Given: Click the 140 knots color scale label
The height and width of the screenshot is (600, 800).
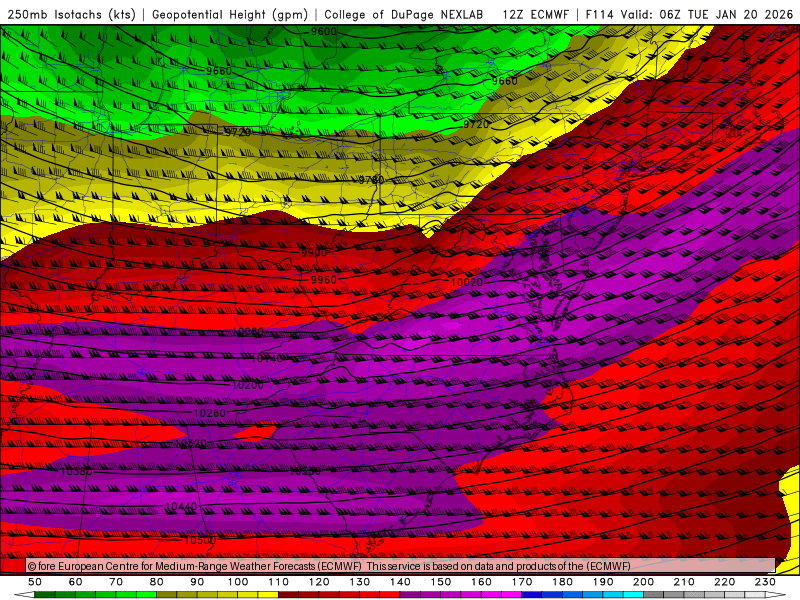Looking at the screenshot, I should (400, 582).
